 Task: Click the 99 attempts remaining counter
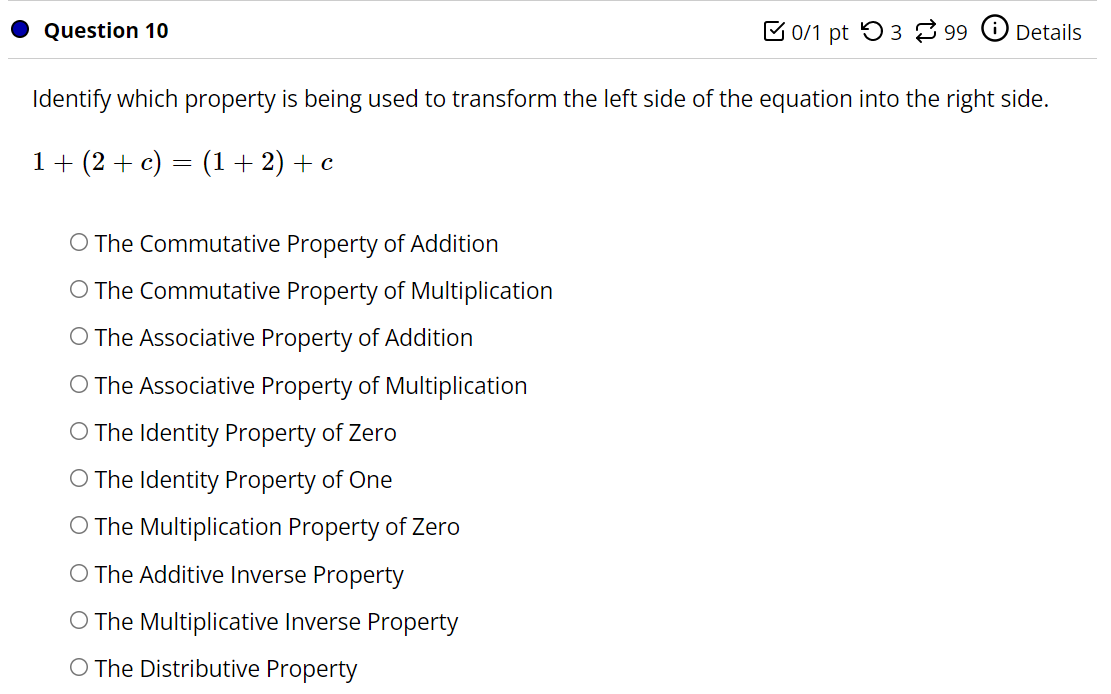click(957, 31)
